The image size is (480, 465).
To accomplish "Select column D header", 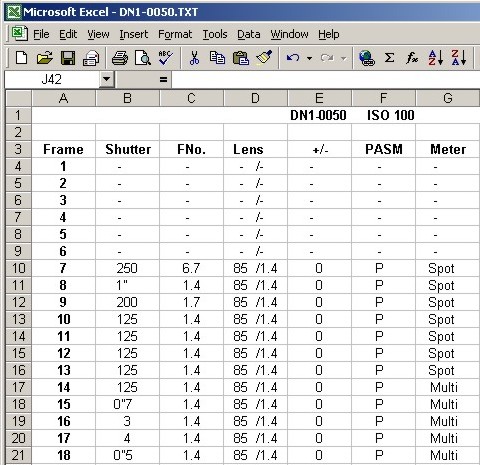I will tap(255, 98).
